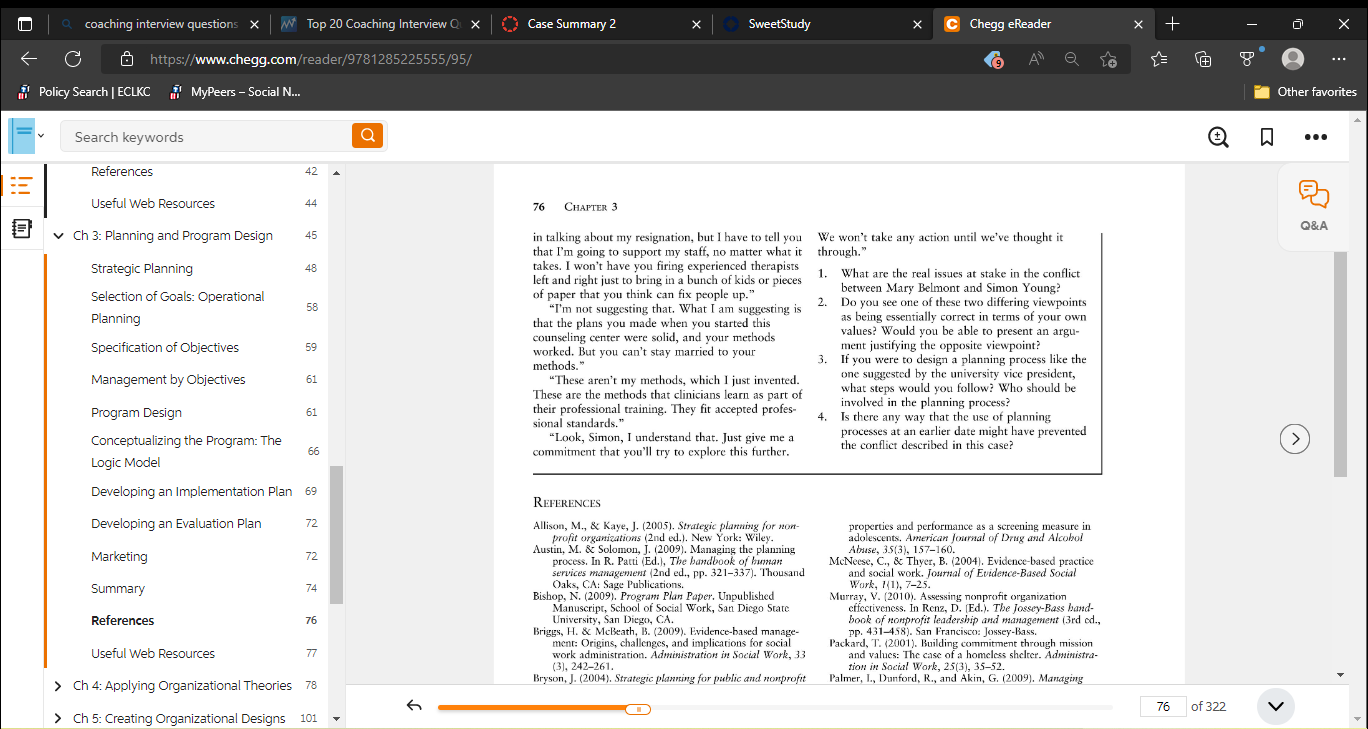Open the three-dot more options menu
The image size is (1368, 729).
point(1316,137)
